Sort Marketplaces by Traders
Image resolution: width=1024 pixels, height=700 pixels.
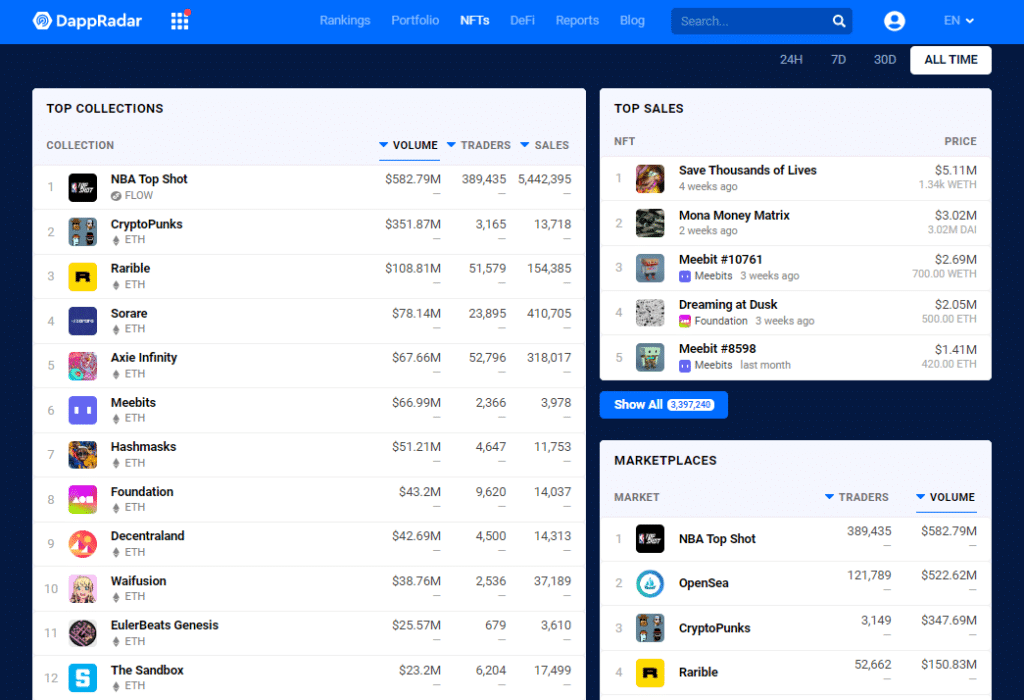pos(856,497)
